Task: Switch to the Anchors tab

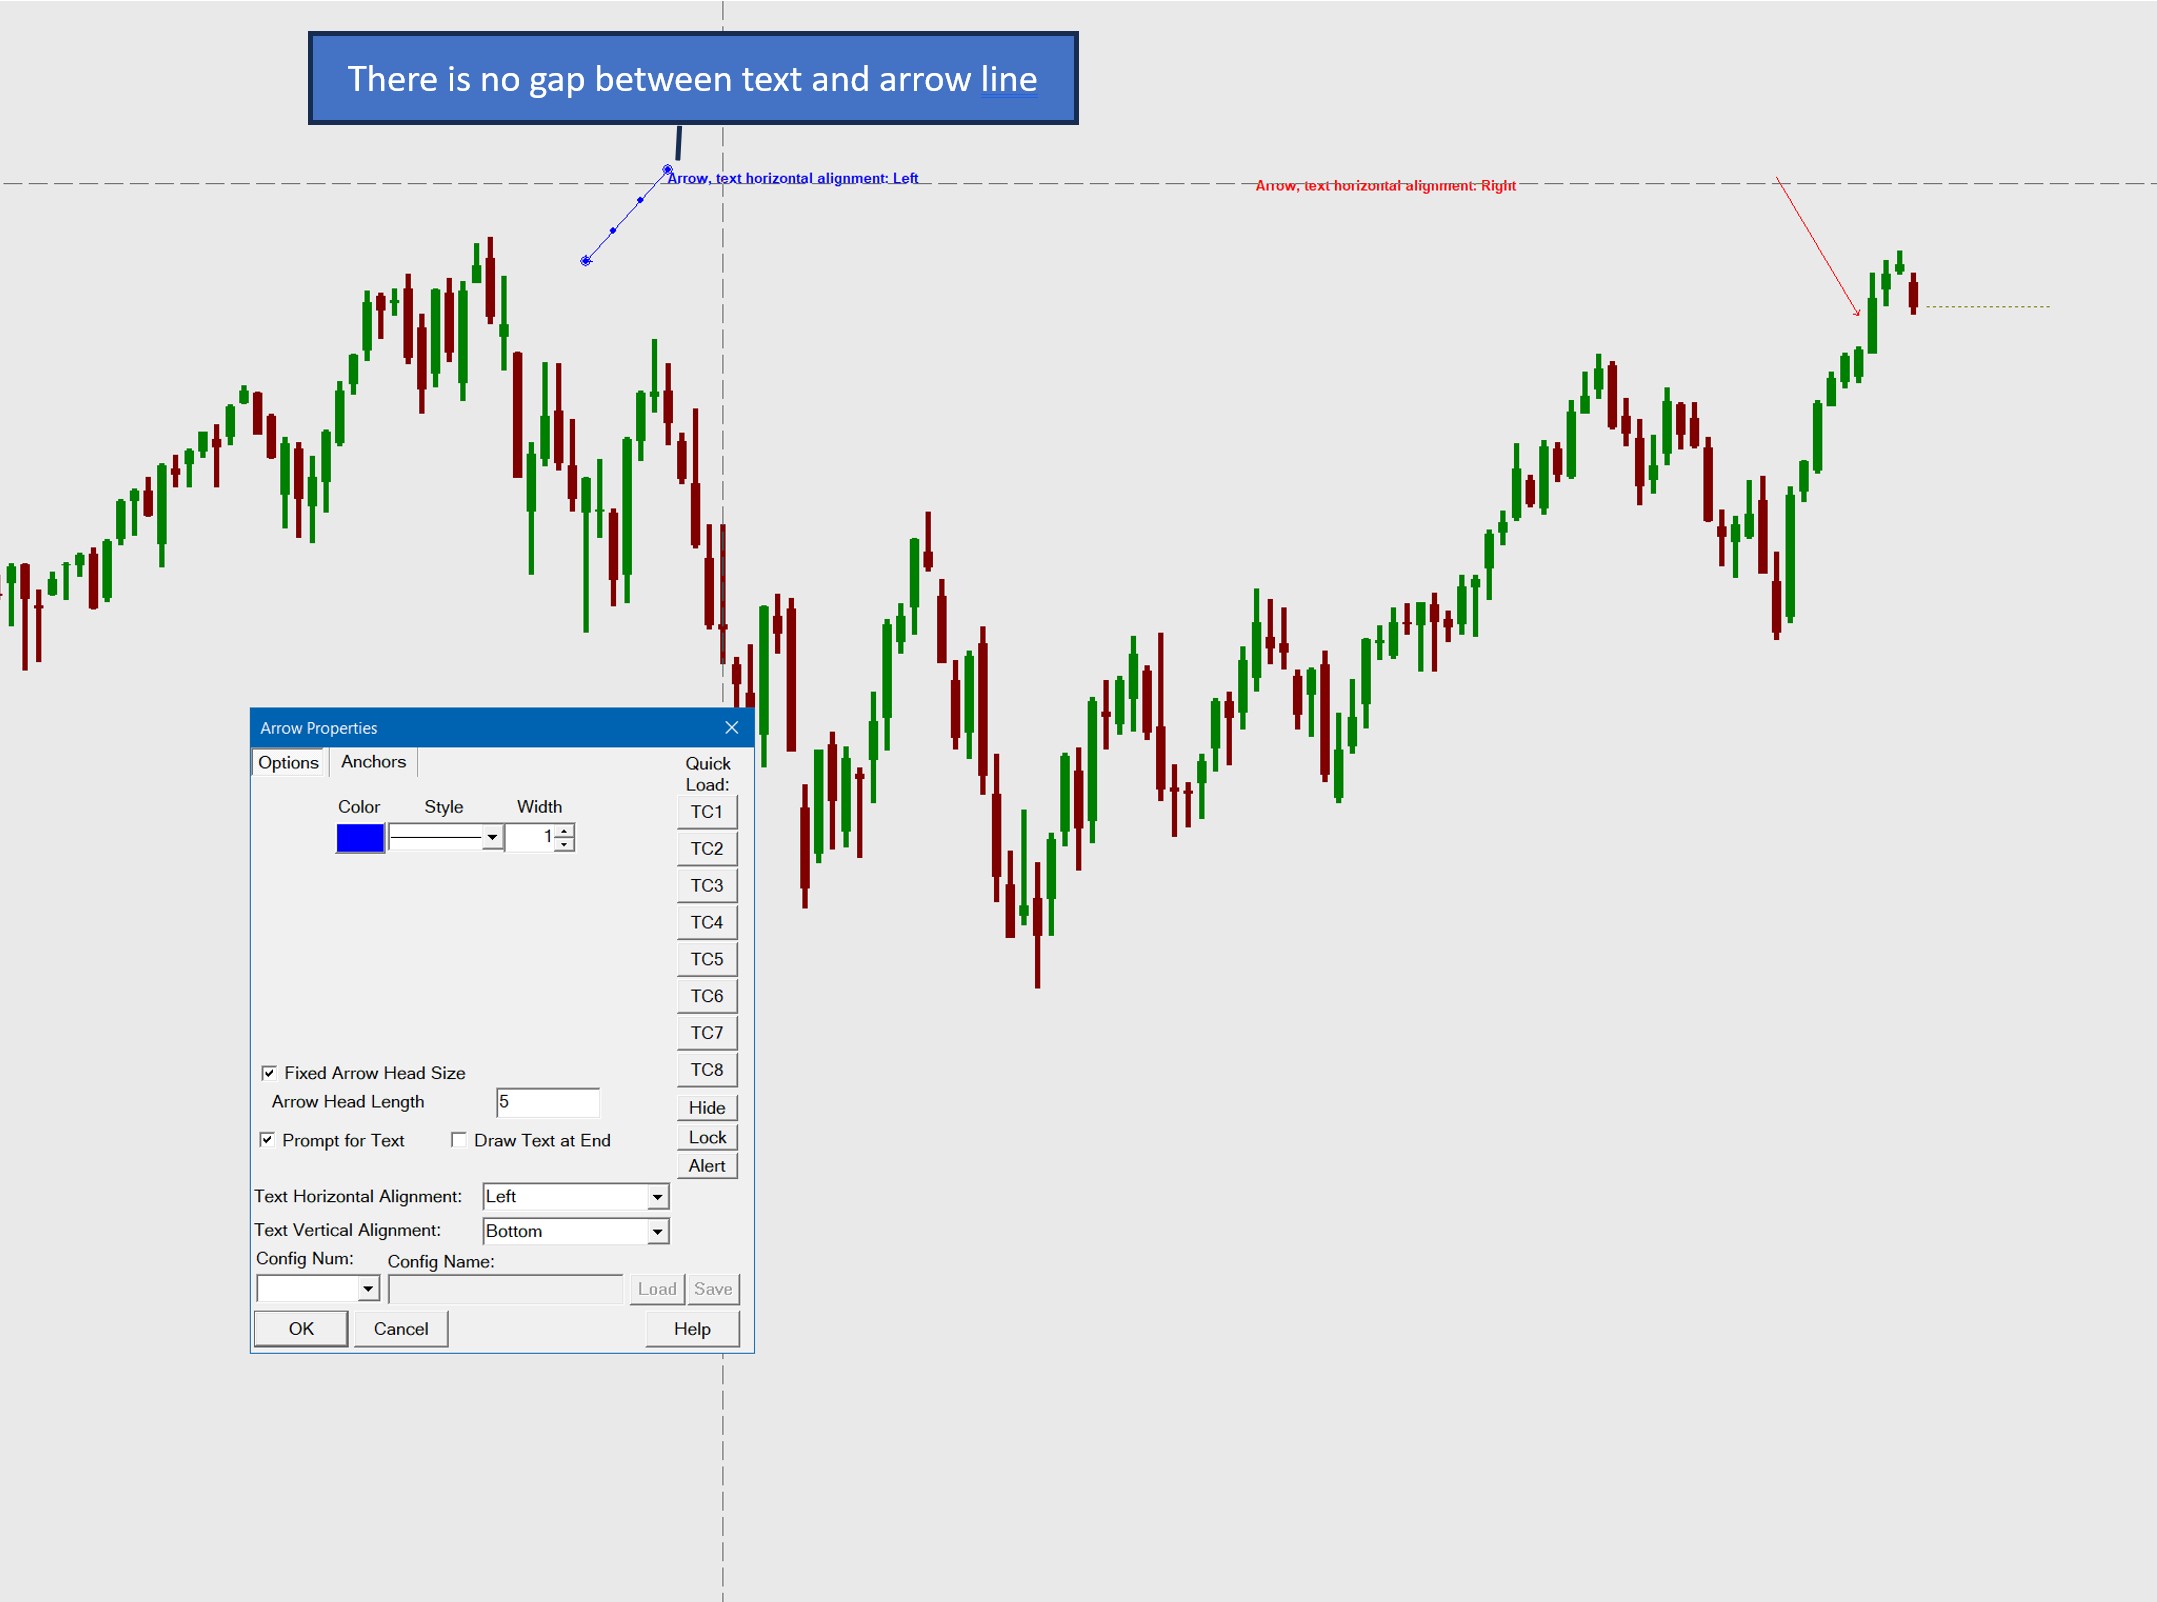Action: (x=373, y=762)
